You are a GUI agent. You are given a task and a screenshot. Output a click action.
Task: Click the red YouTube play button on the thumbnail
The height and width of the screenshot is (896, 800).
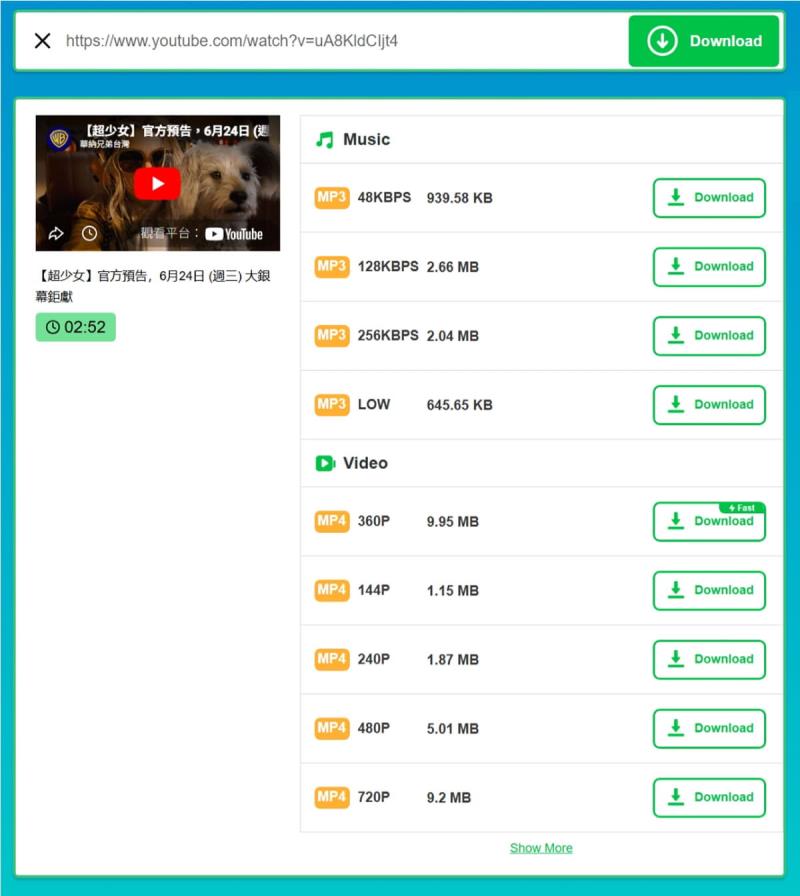(x=157, y=183)
